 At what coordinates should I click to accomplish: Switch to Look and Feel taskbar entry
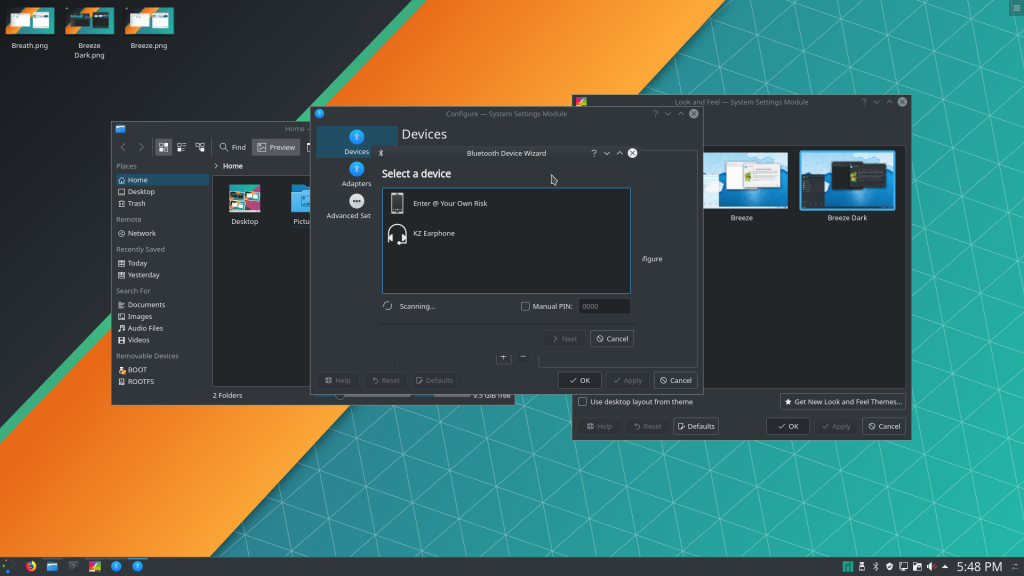point(95,566)
